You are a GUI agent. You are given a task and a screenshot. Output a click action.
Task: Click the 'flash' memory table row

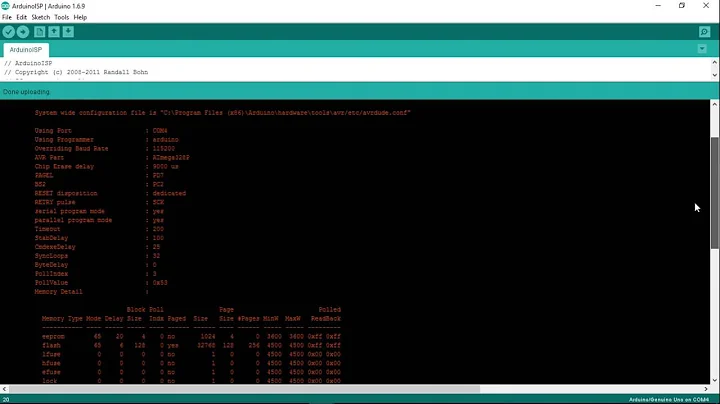191,345
